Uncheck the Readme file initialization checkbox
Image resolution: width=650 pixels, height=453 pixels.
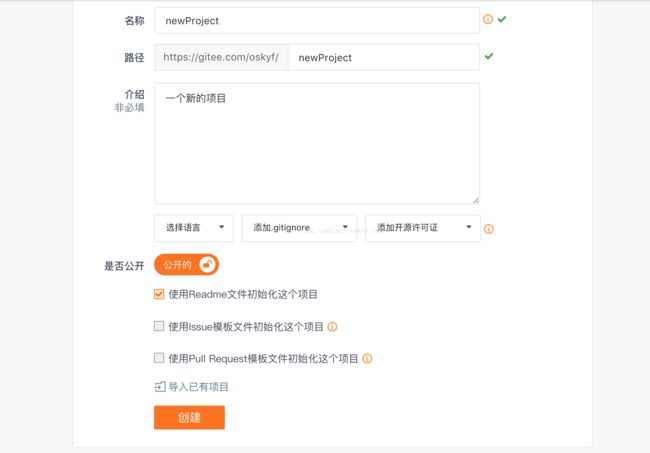pos(159,294)
